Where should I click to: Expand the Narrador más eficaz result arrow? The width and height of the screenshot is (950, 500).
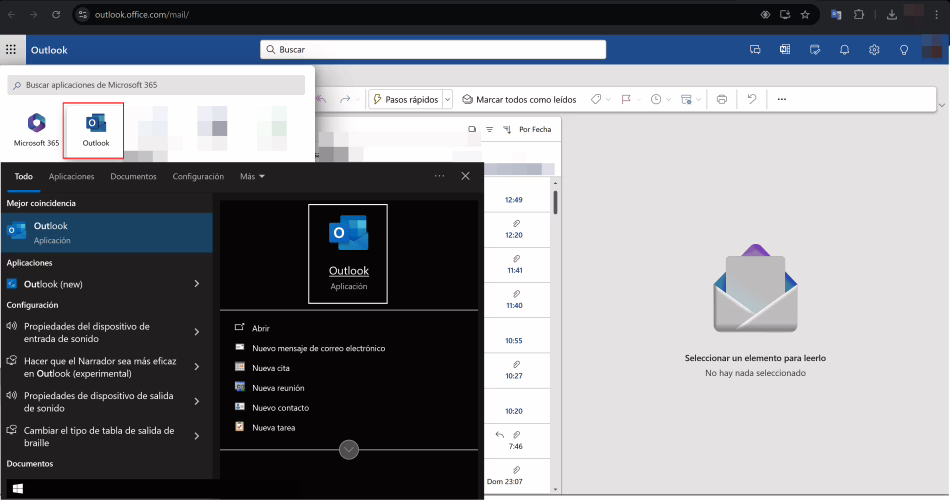[197, 367]
